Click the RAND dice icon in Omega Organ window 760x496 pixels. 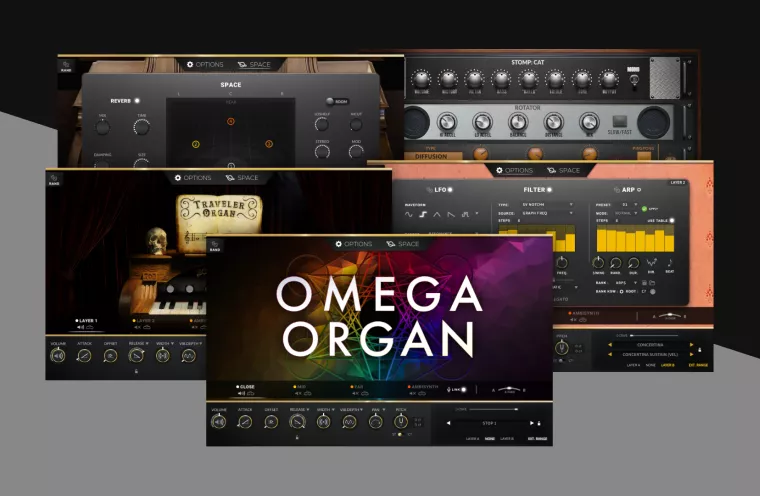click(215, 245)
